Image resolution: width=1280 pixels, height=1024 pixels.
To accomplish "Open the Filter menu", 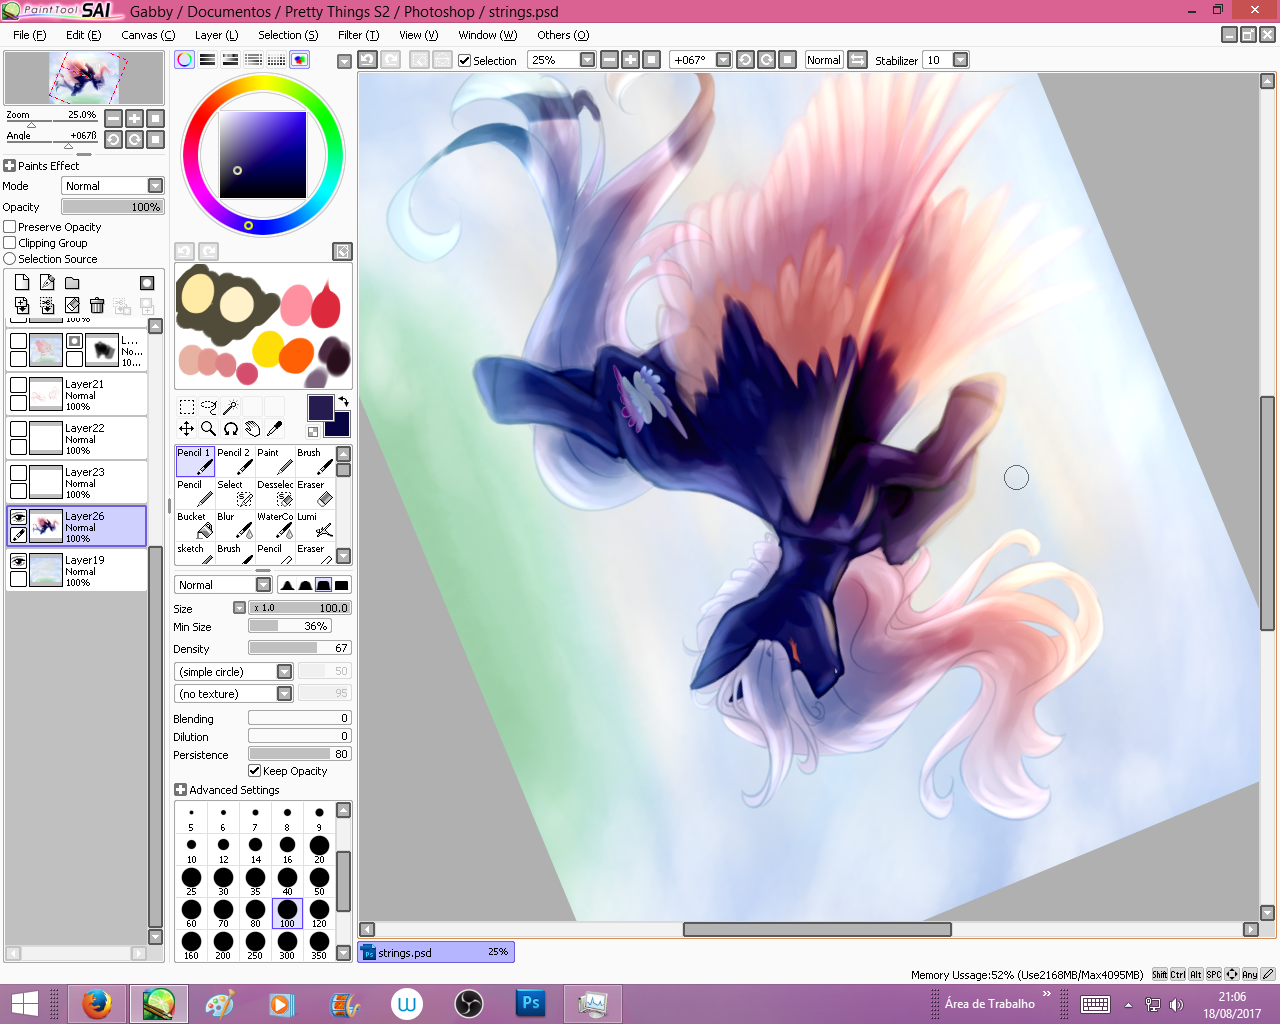I will click(359, 35).
